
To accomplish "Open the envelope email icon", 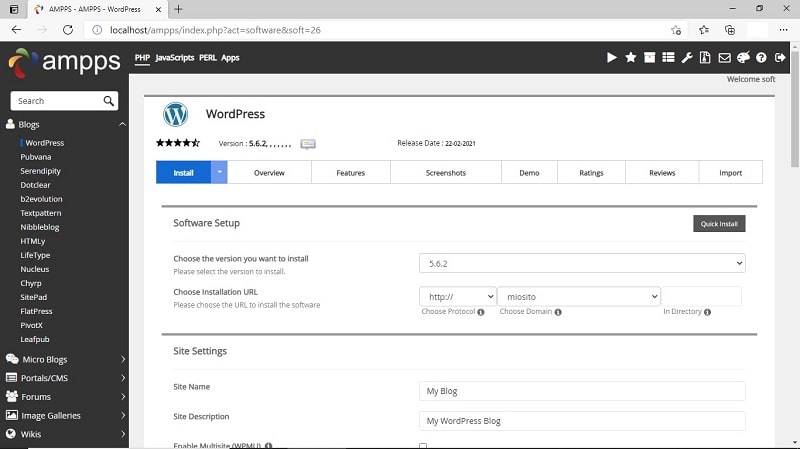I will (724, 58).
